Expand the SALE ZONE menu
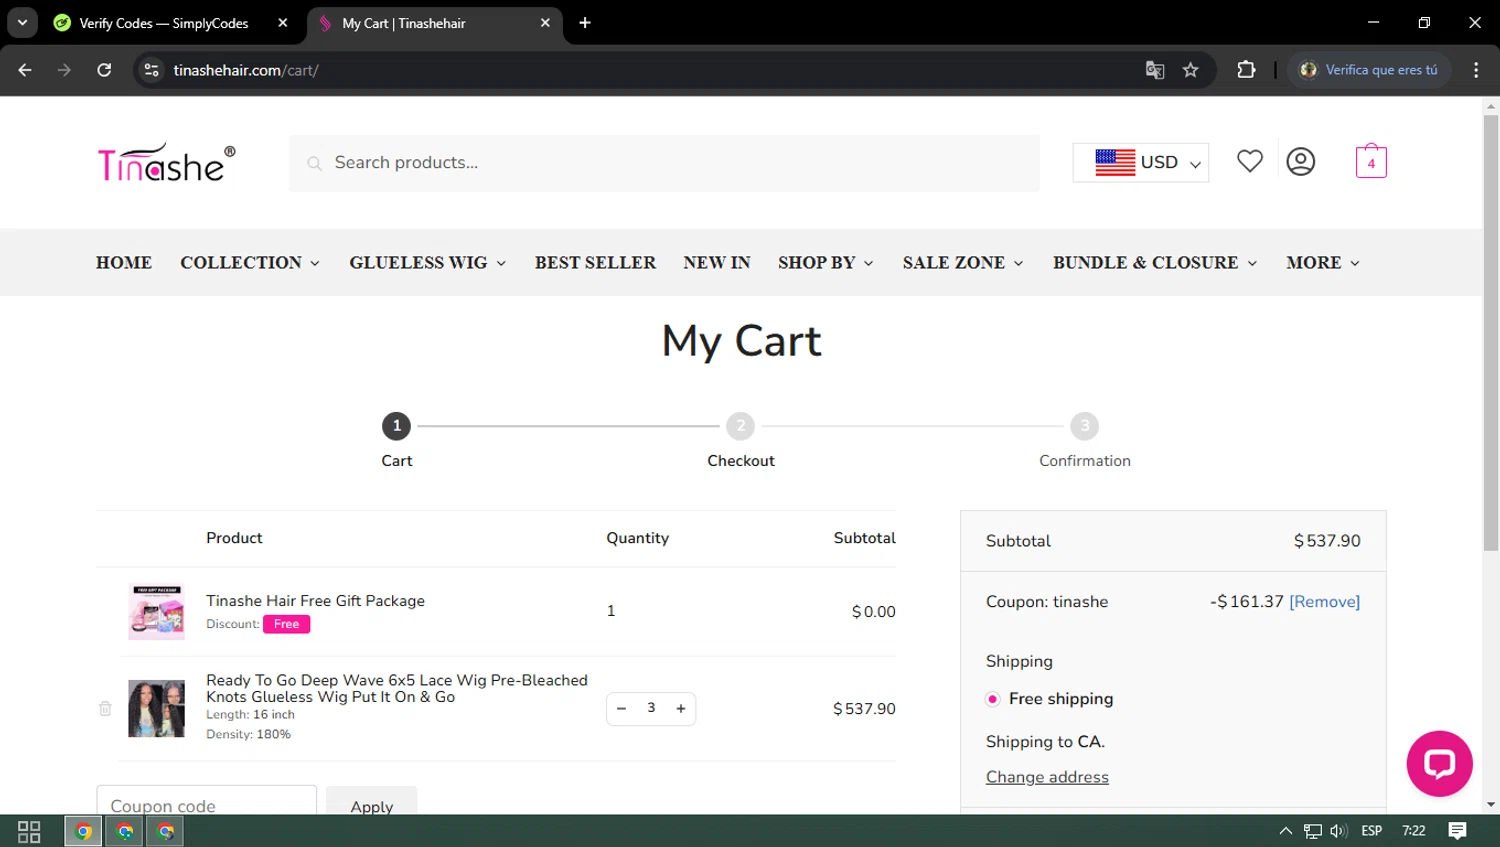1500x847 pixels. coord(963,262)
